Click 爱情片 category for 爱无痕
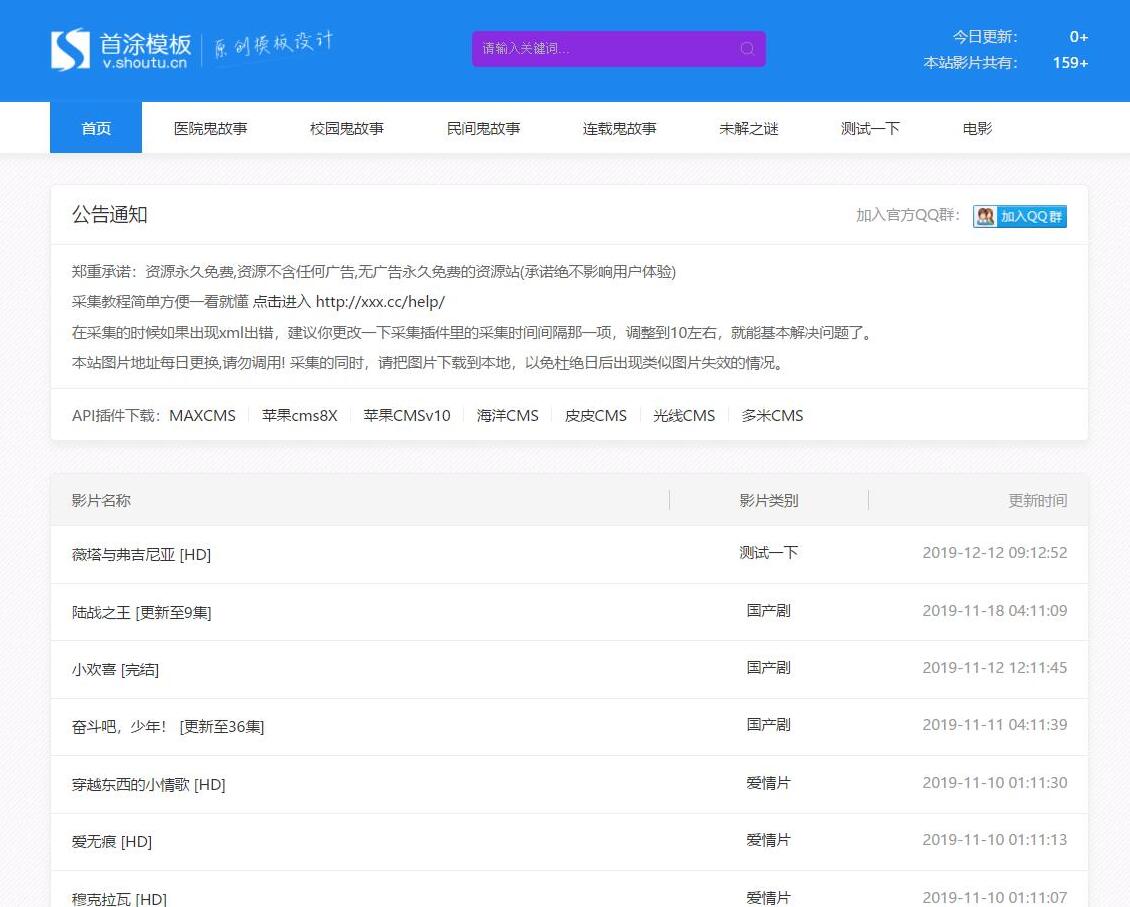The width and height of the screenshot is (1130, 907). pyautogui.click(x=768, y=839)
